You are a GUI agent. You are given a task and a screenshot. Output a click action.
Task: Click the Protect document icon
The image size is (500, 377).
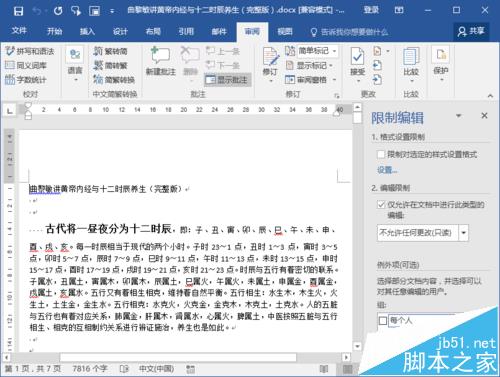[441, 62]
